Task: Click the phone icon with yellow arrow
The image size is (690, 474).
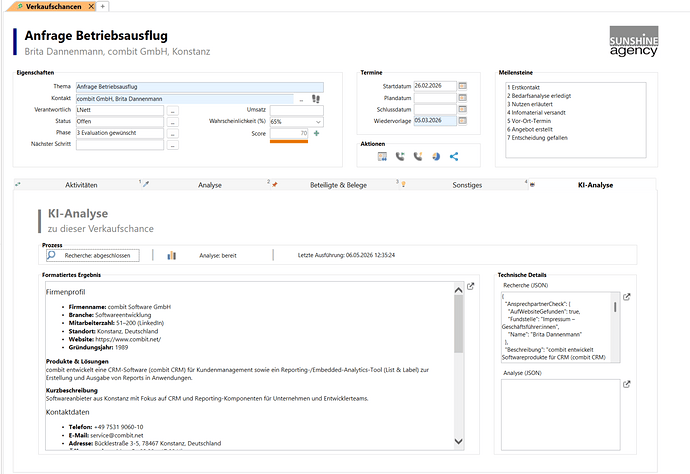Action: tap(418, 156)
